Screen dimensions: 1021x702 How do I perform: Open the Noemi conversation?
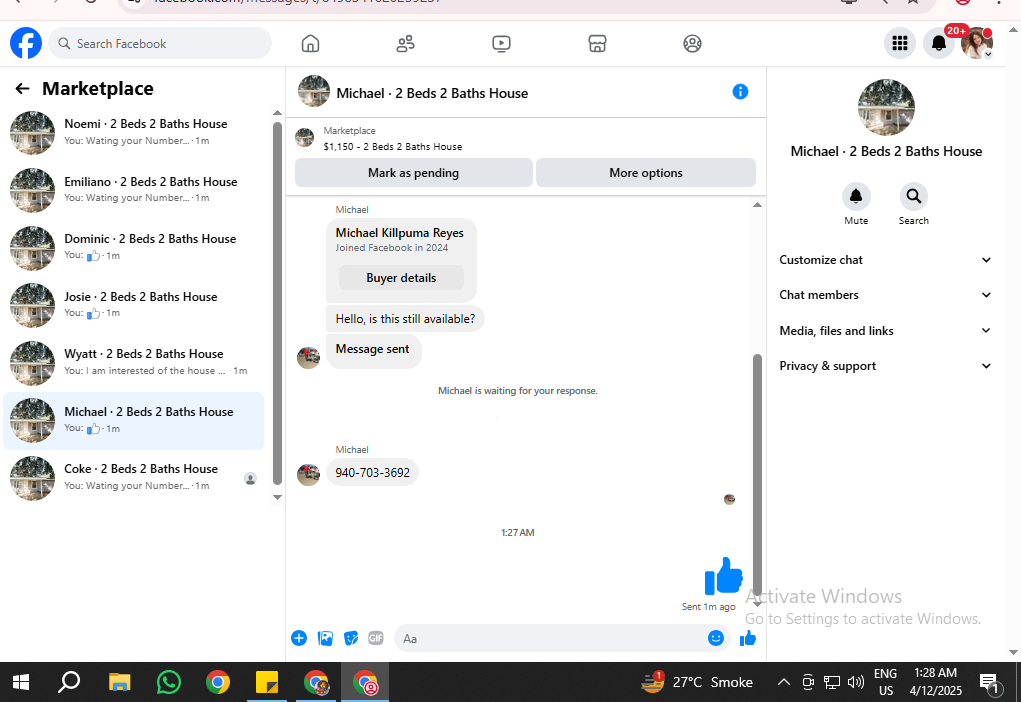coord(133,132)
